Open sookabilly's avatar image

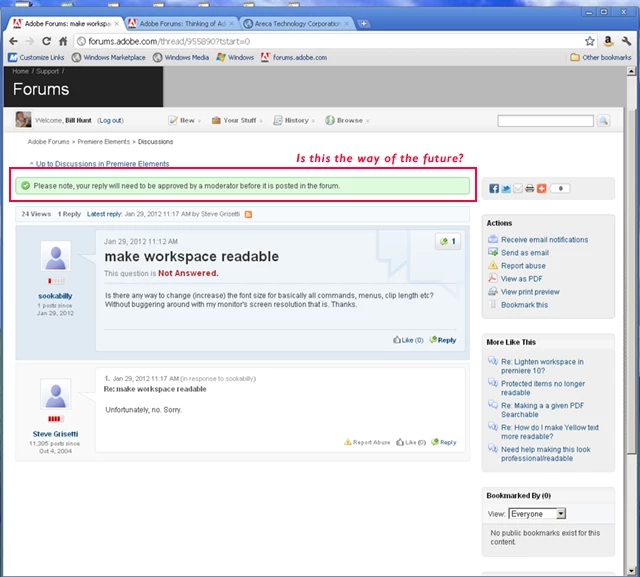56,256
